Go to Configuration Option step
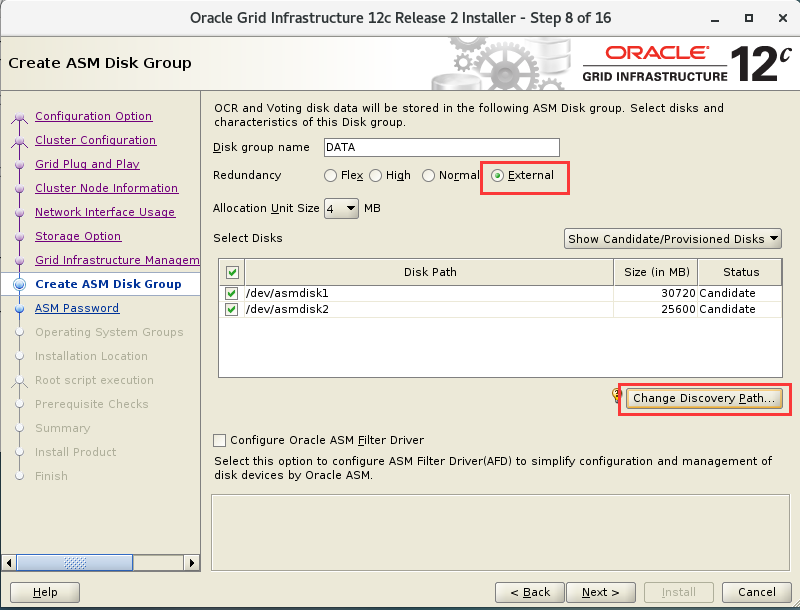This screenshot has height=610, width=800. click(x=93, y=116)
